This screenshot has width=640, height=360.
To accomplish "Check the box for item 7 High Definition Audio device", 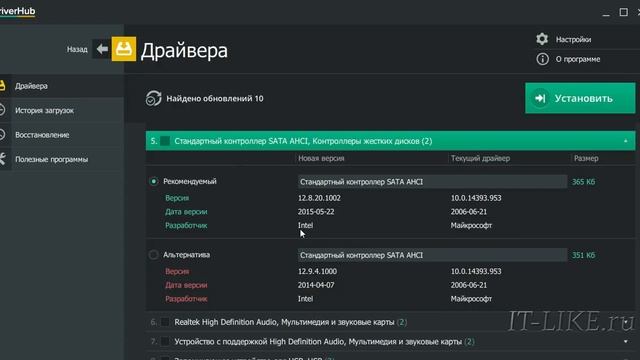I will click(x=165, y=342).
